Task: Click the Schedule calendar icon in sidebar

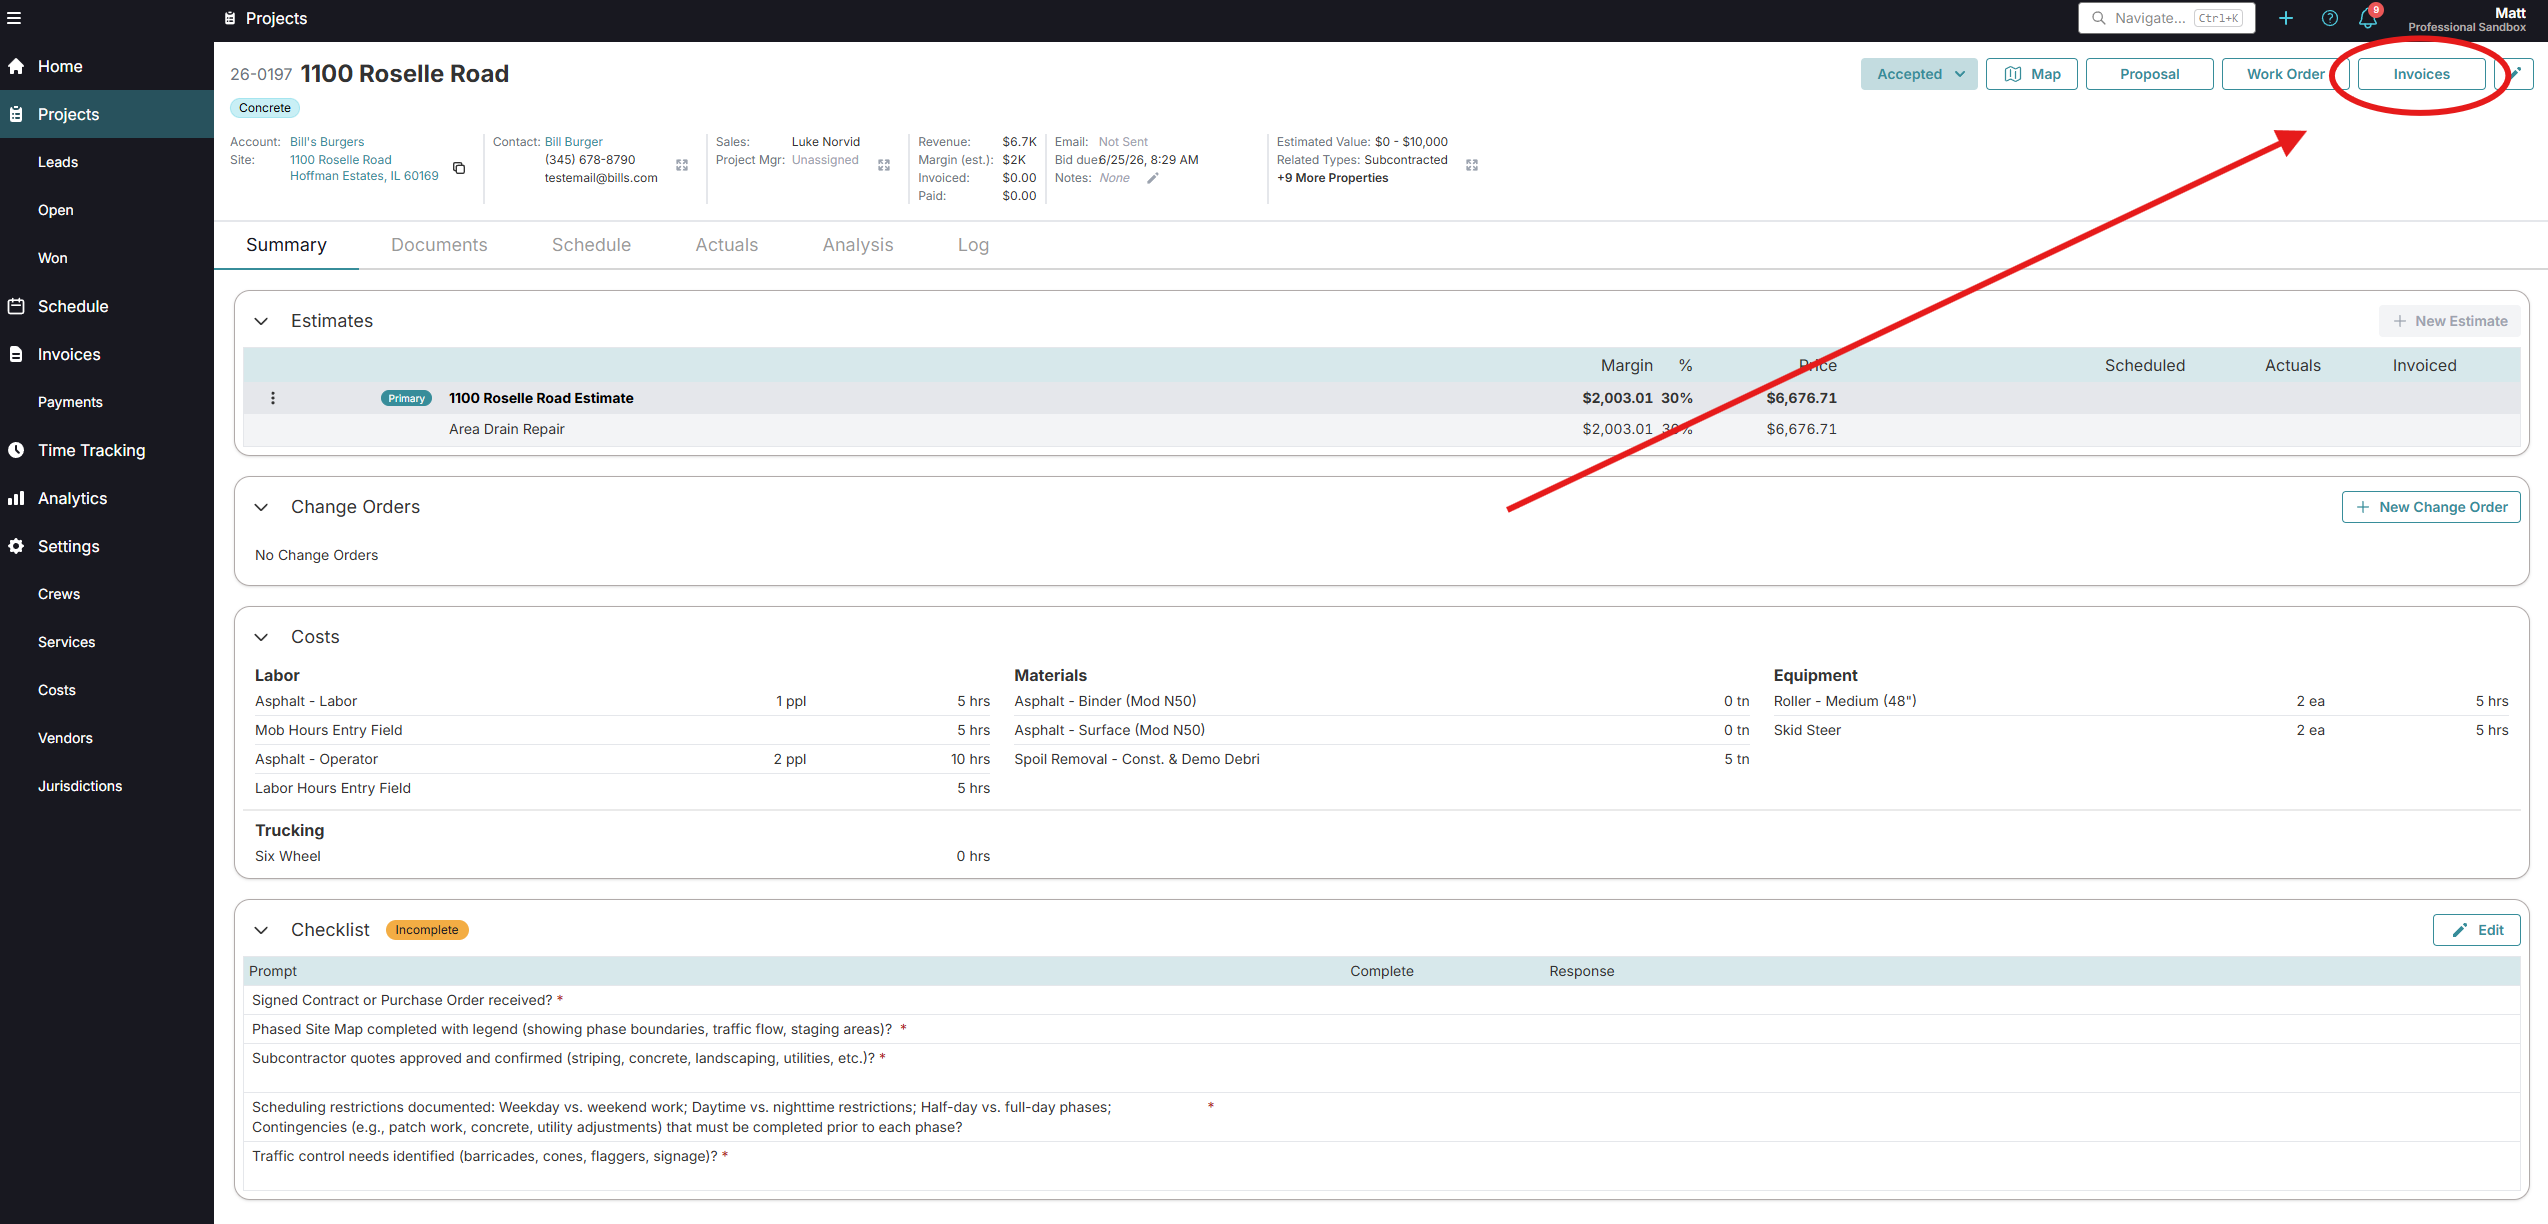Action: [x=16, y=306]
